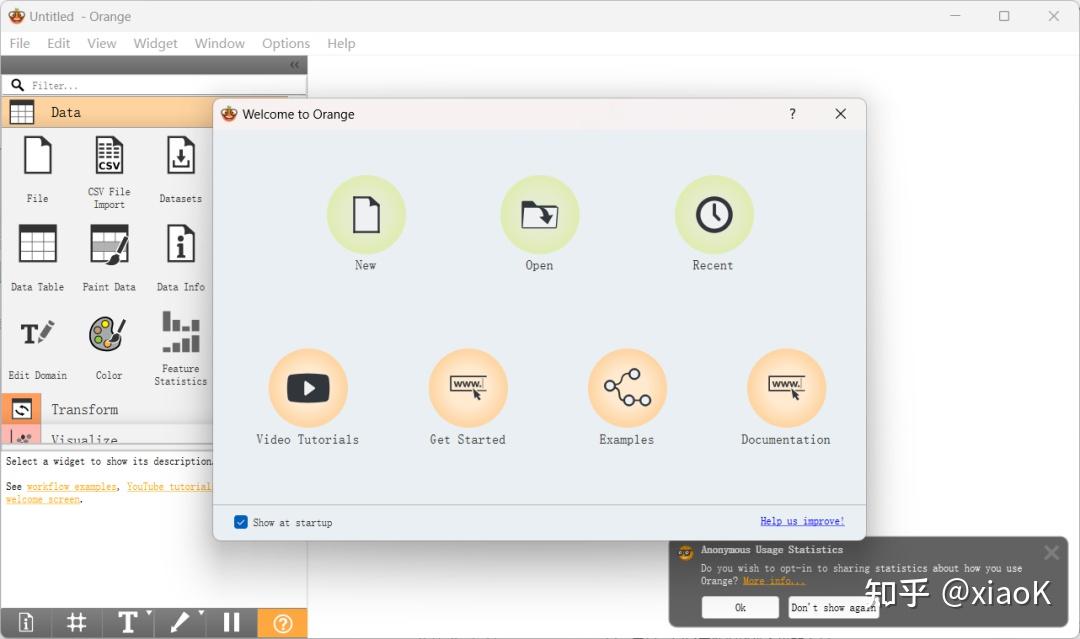This screenshot has width=1080, height=639.
Task: Dismiss usage statistics with Don't show again
Action: coord(833,607)
